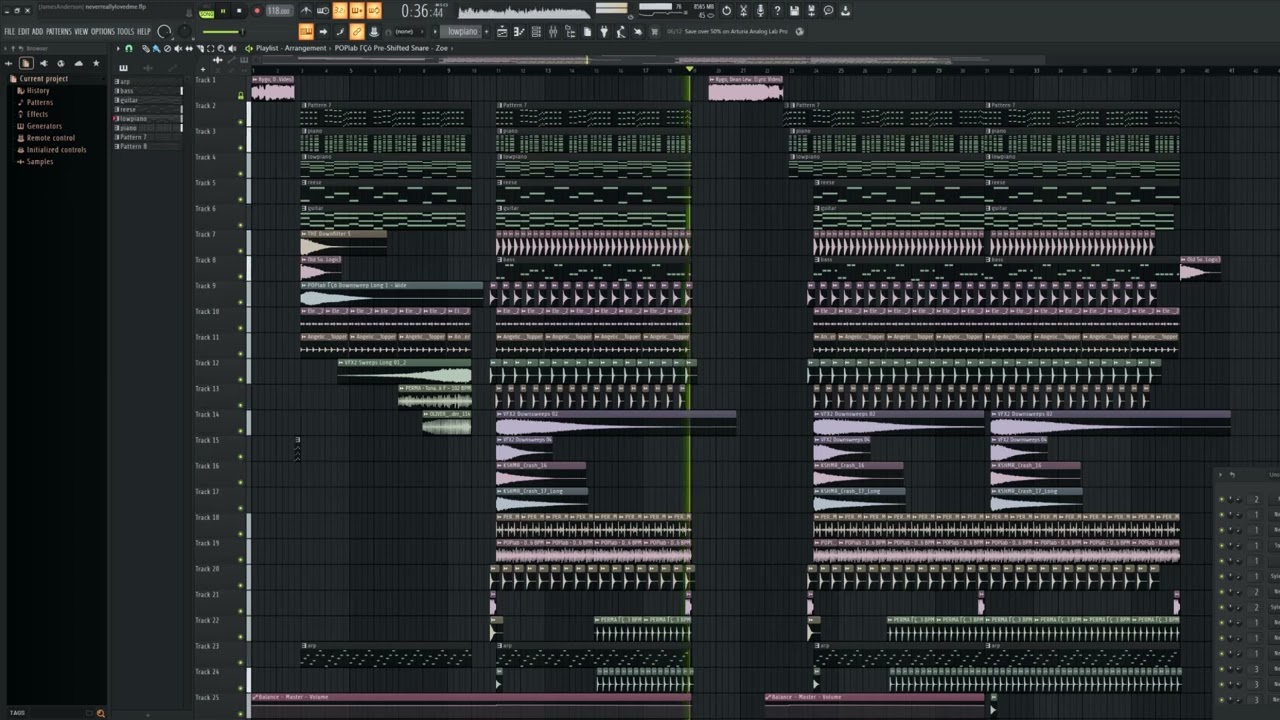This screenshot has width=1280, height=720.
Task: Open the TOOLS menu
Action: click(126, 31)
